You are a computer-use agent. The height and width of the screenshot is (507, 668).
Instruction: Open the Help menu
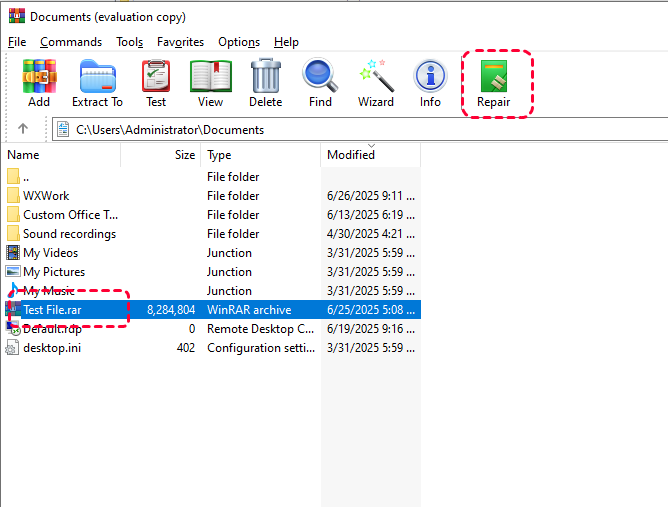286,42
